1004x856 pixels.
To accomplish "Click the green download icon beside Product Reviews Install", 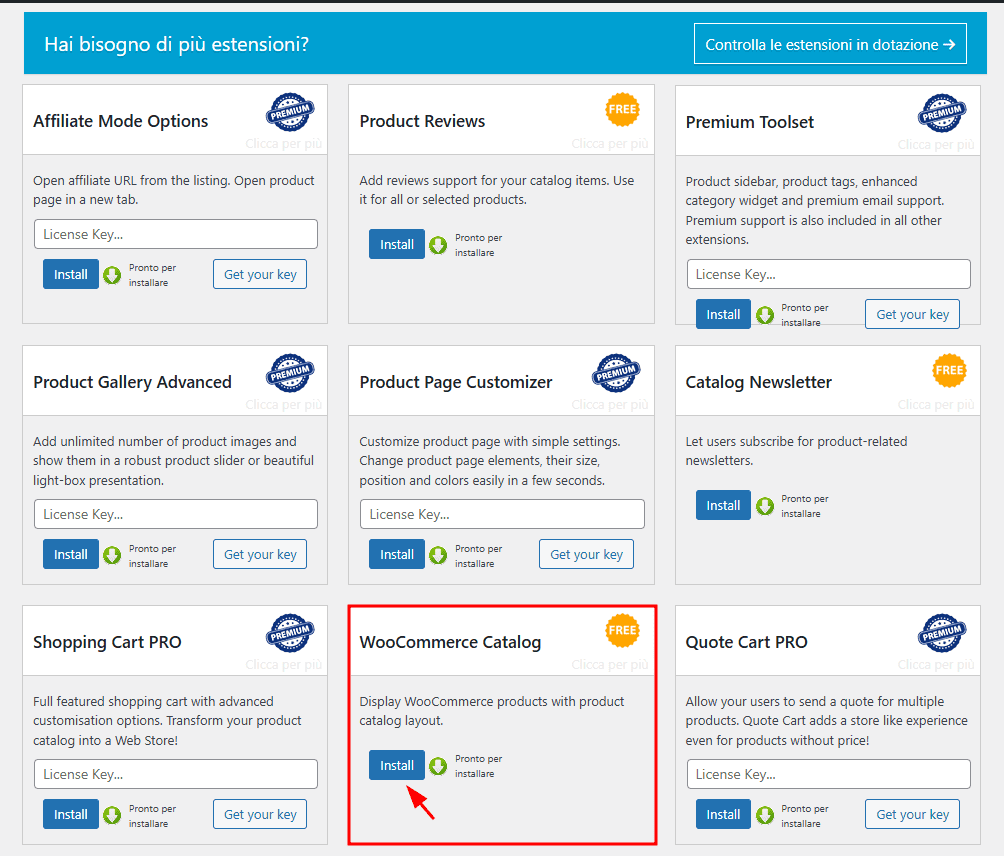I will (x=437, y=244).
